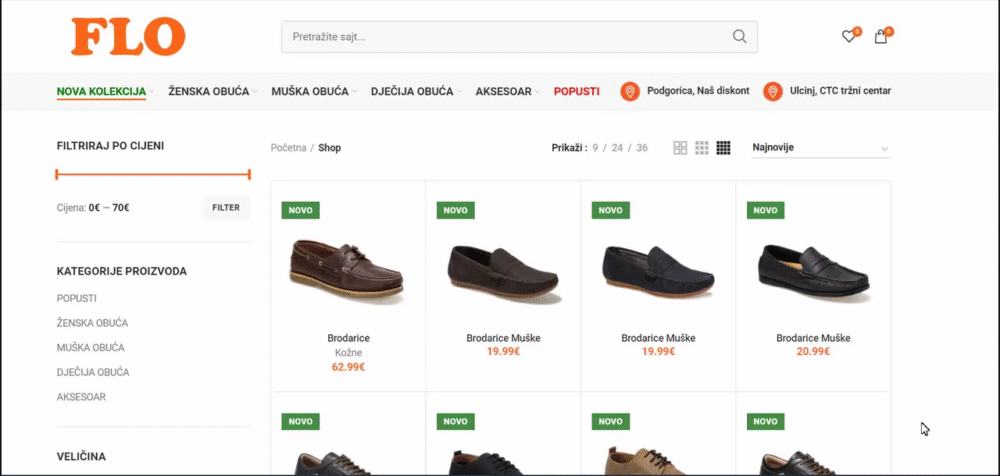The image size is (1000, 476).
Task: Open the Najnovije sorting dropdown
Action: coord(820,148)
